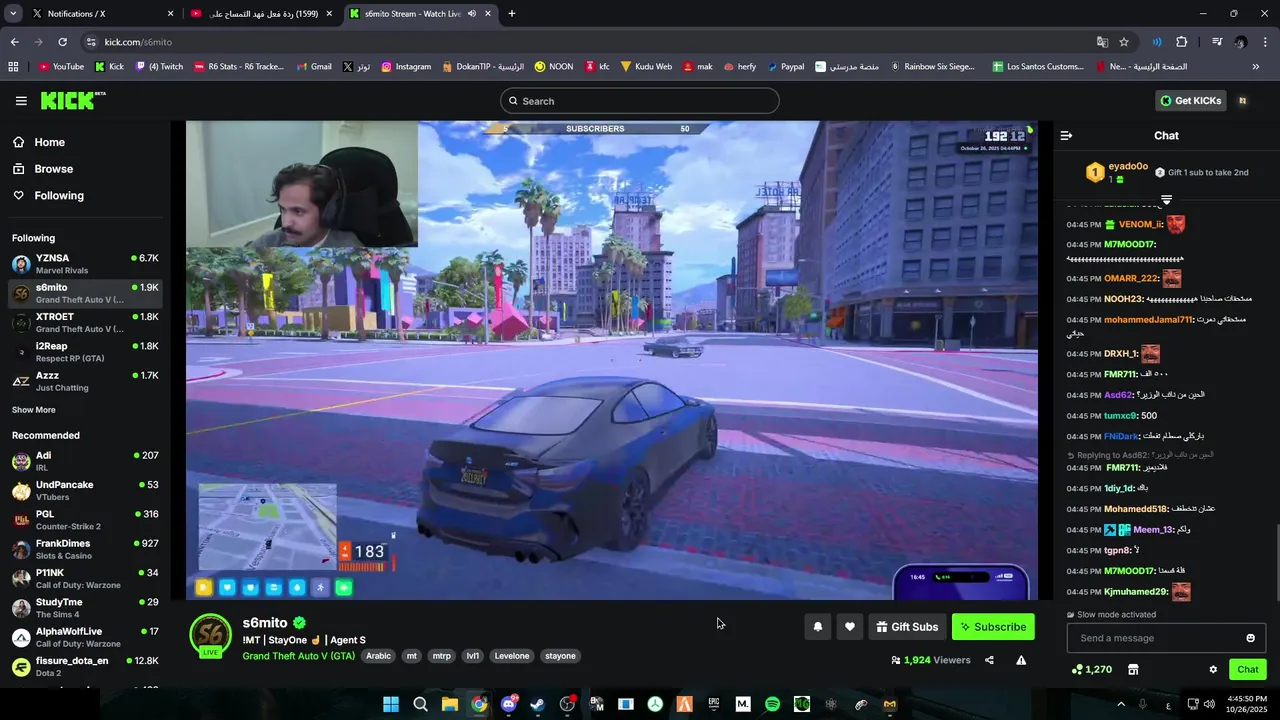Click the Get KICKs button
The width and height of the screenshot is (1280, 720).
point(1190,101)
